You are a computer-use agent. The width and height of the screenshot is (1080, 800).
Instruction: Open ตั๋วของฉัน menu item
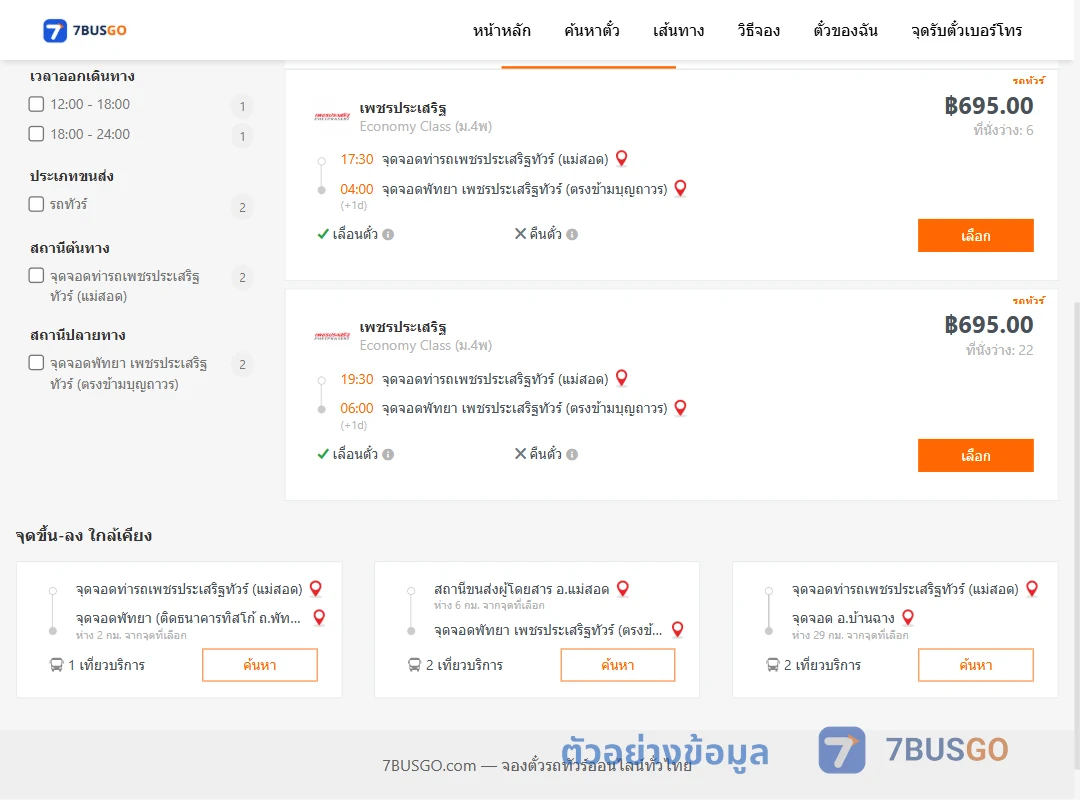click(845, 30)
